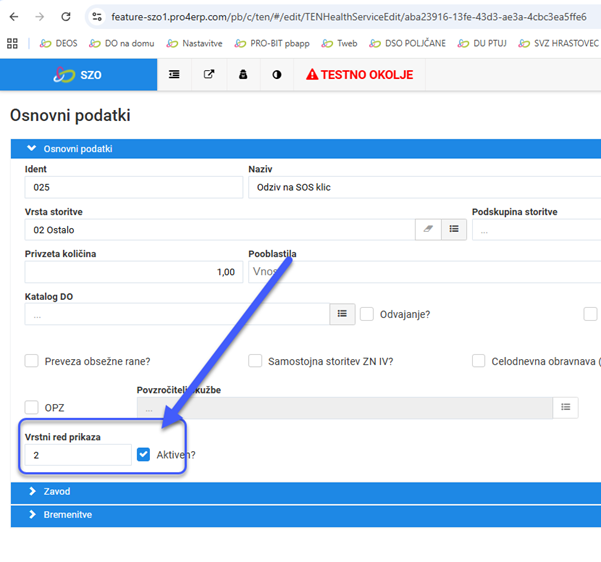
Task: Click the Osnovni podatki page heading
Action: point(70,115)
